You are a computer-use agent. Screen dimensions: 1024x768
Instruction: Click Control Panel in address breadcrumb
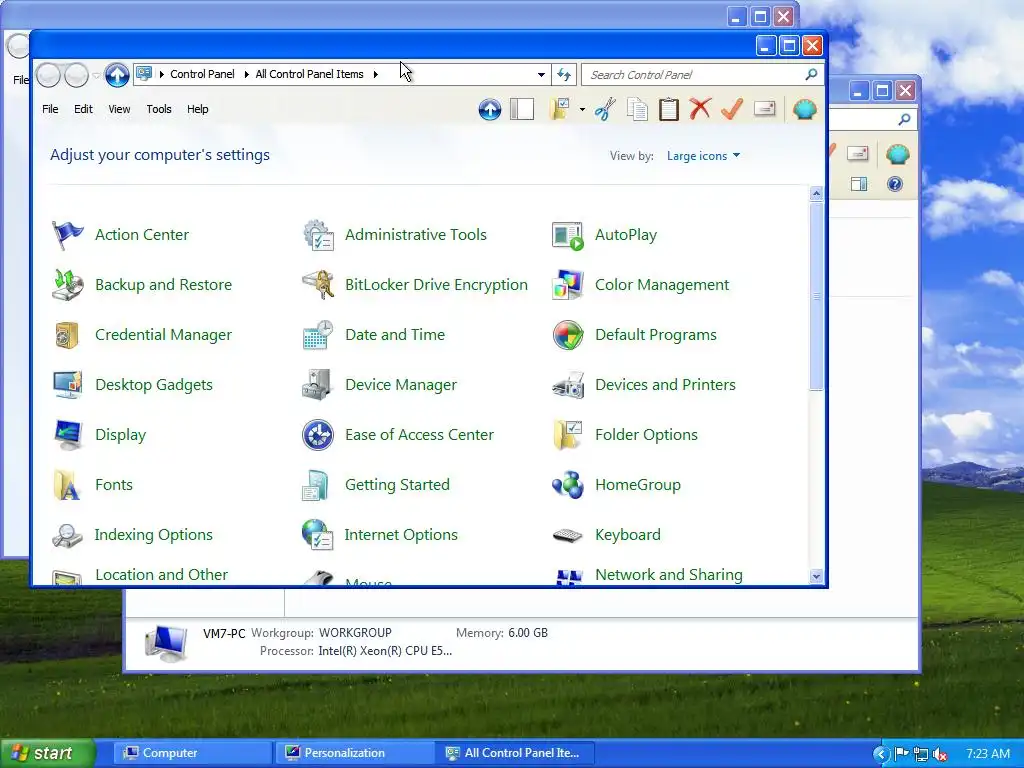pos(202,74)
